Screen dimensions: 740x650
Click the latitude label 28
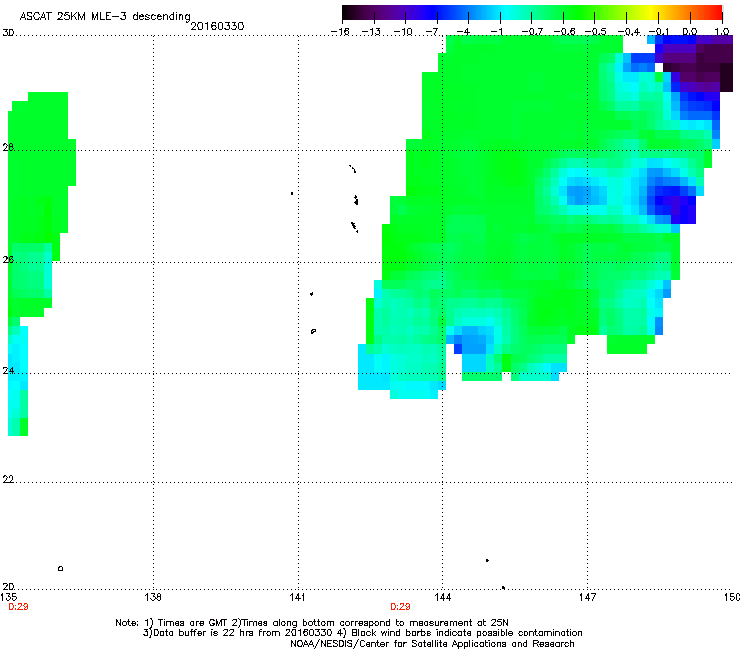[x=8, y=147]
